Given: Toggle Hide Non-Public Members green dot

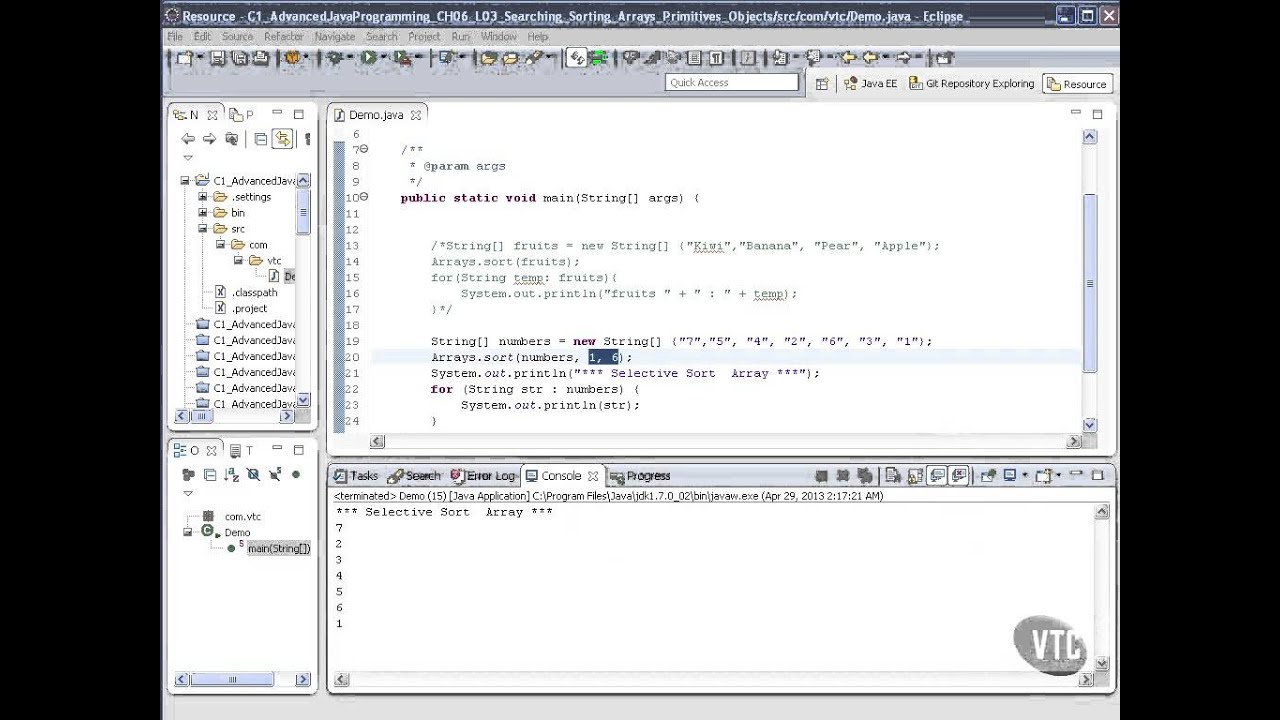Looking at the screenshot, I should point(296,475).
